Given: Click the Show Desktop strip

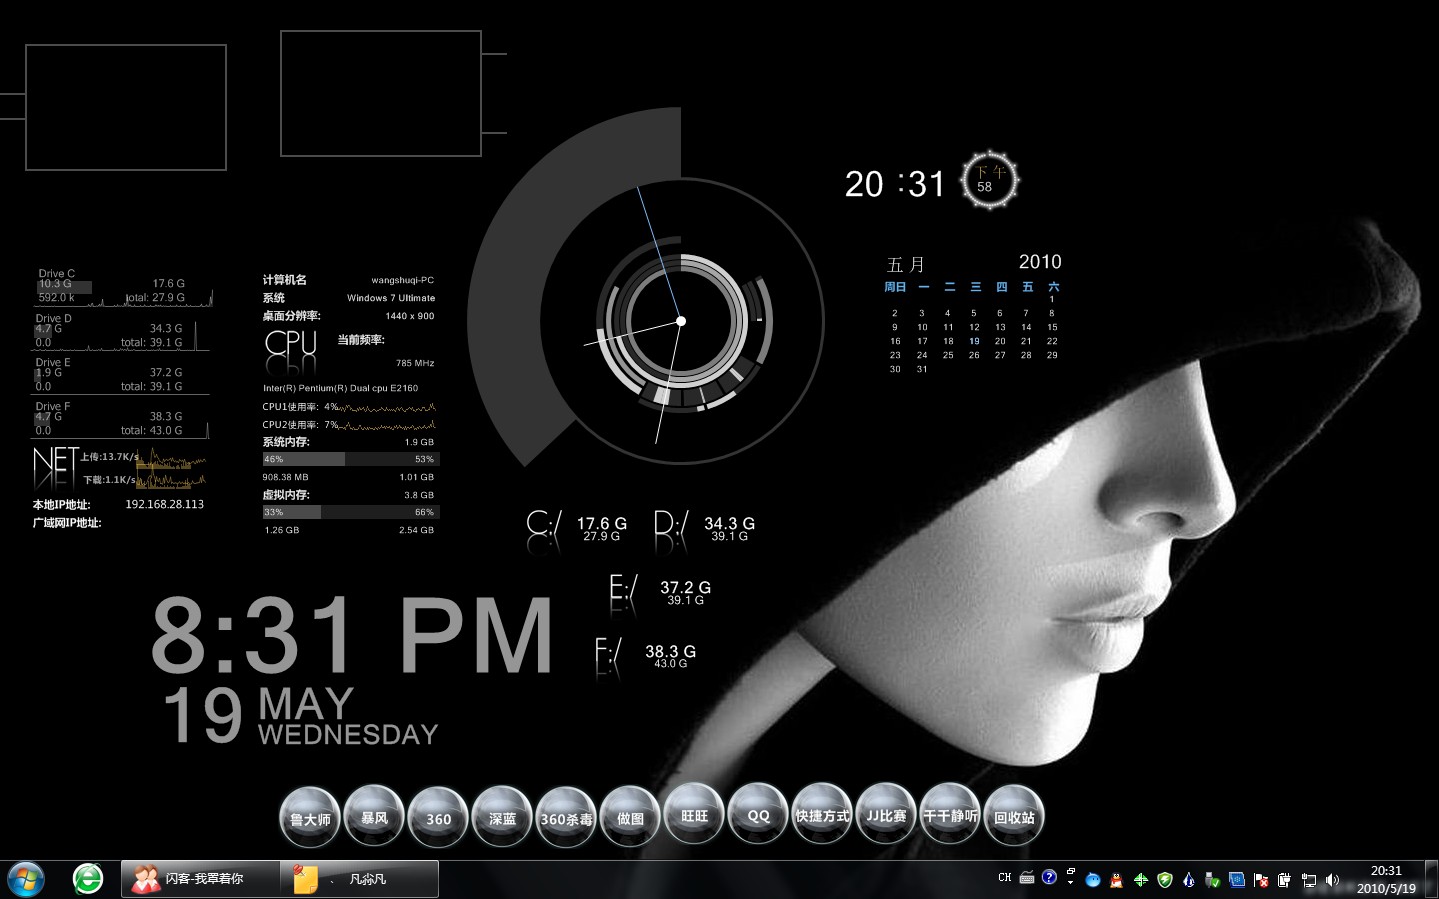Looking at the screenshot, I should coord(1431,879).
